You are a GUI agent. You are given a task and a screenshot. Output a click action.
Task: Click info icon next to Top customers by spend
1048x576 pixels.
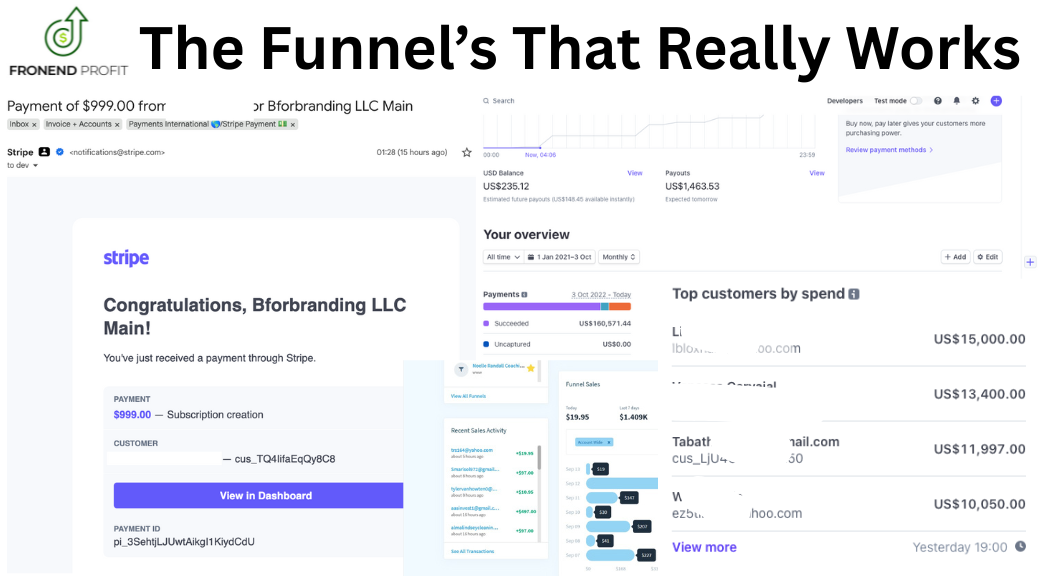(854, 294)
